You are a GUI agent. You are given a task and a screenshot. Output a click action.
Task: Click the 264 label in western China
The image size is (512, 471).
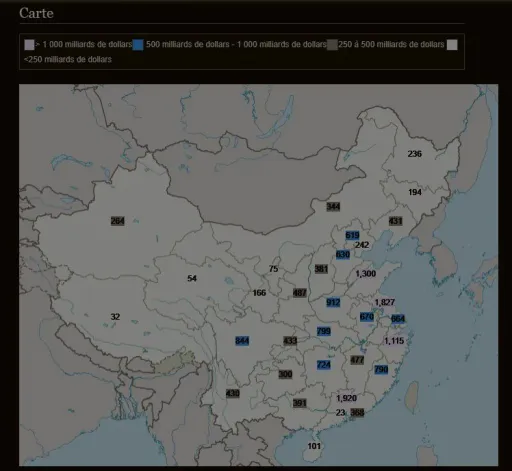[118, 221]
